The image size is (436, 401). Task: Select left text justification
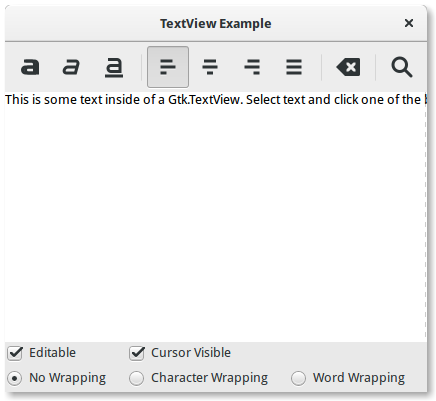coord(168,67)
